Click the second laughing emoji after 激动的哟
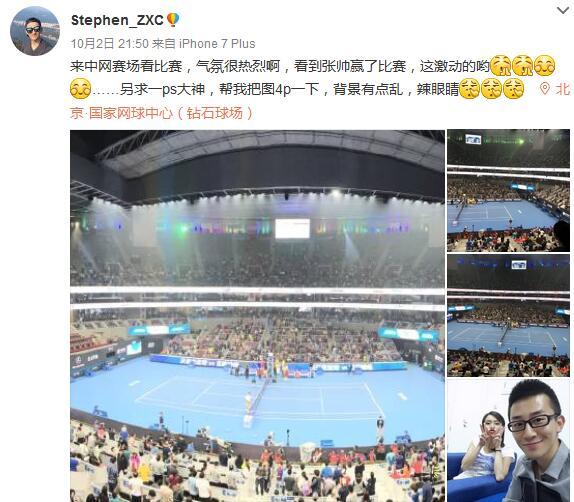574x502 pixels. point(523,66)
